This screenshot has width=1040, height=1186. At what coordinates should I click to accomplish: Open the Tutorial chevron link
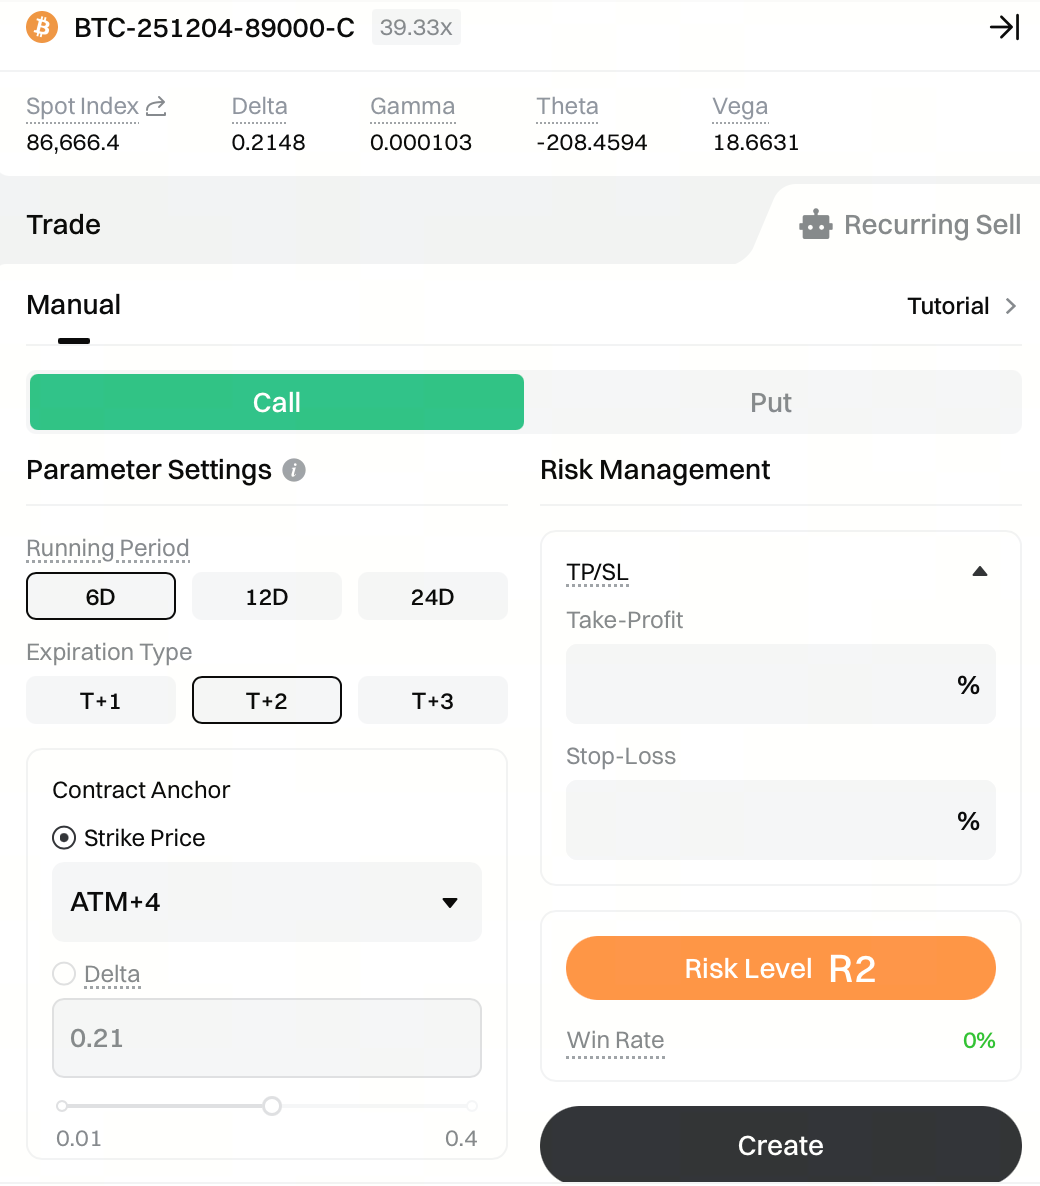1010,306
